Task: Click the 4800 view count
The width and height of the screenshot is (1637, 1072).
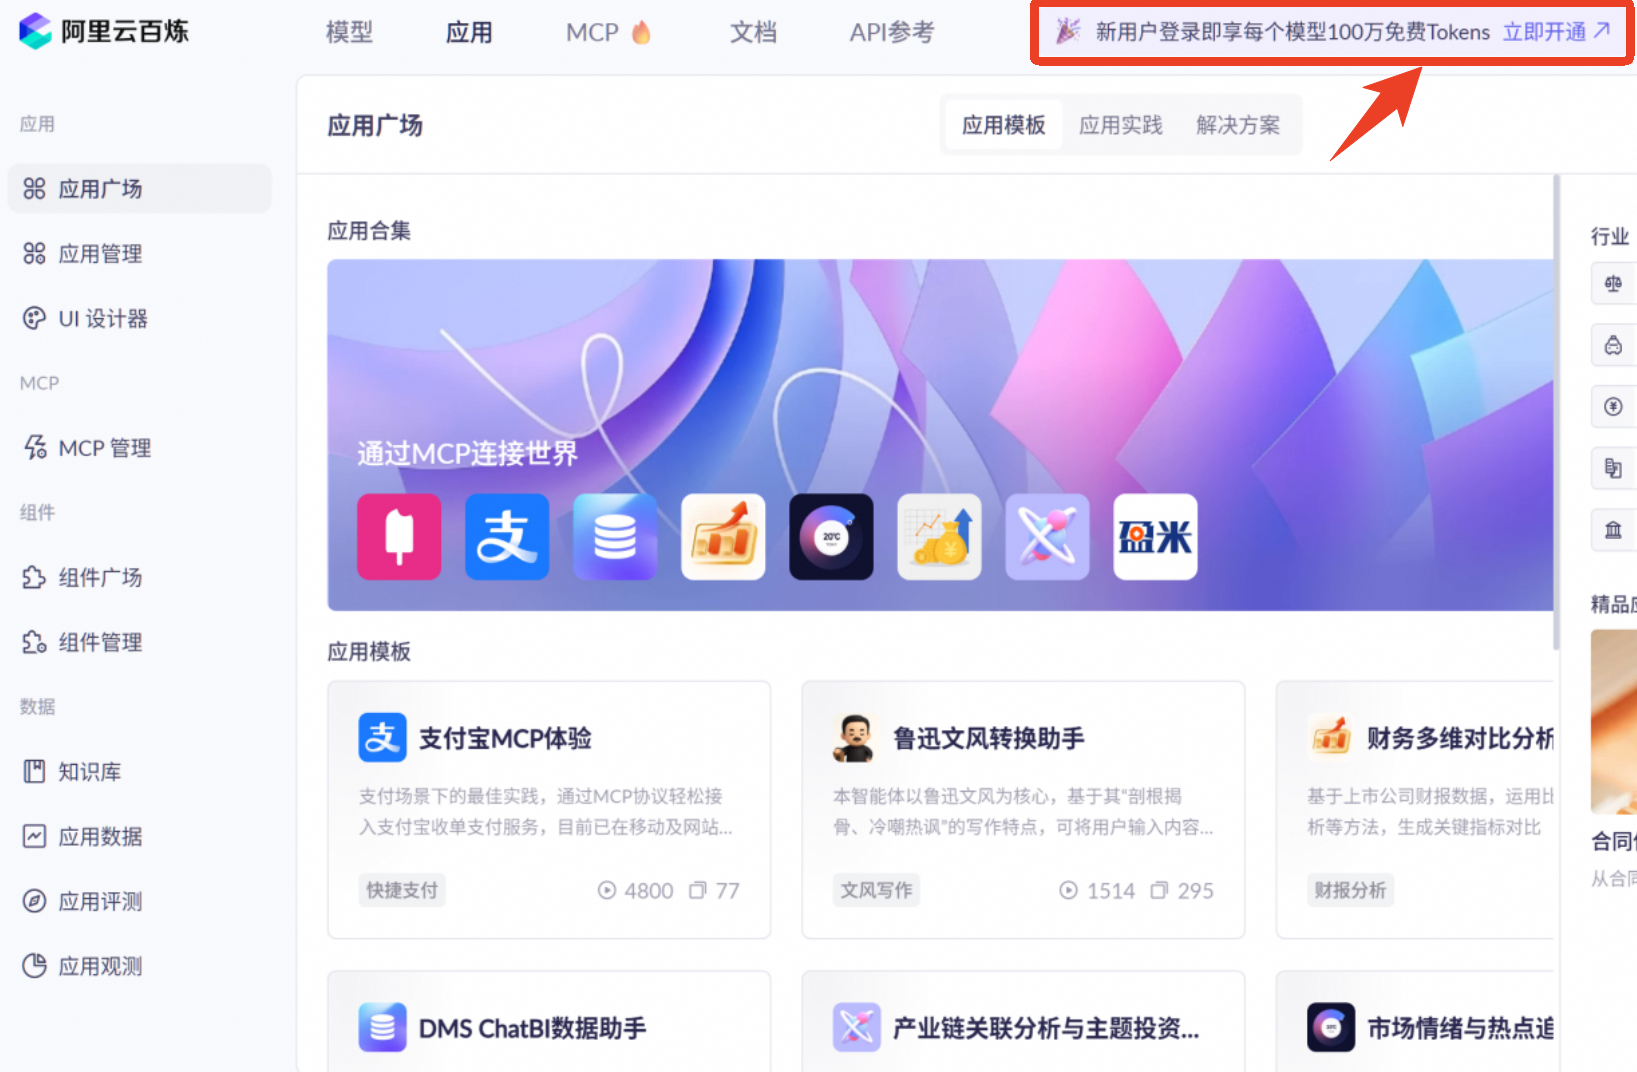Action: pos(636,890)
